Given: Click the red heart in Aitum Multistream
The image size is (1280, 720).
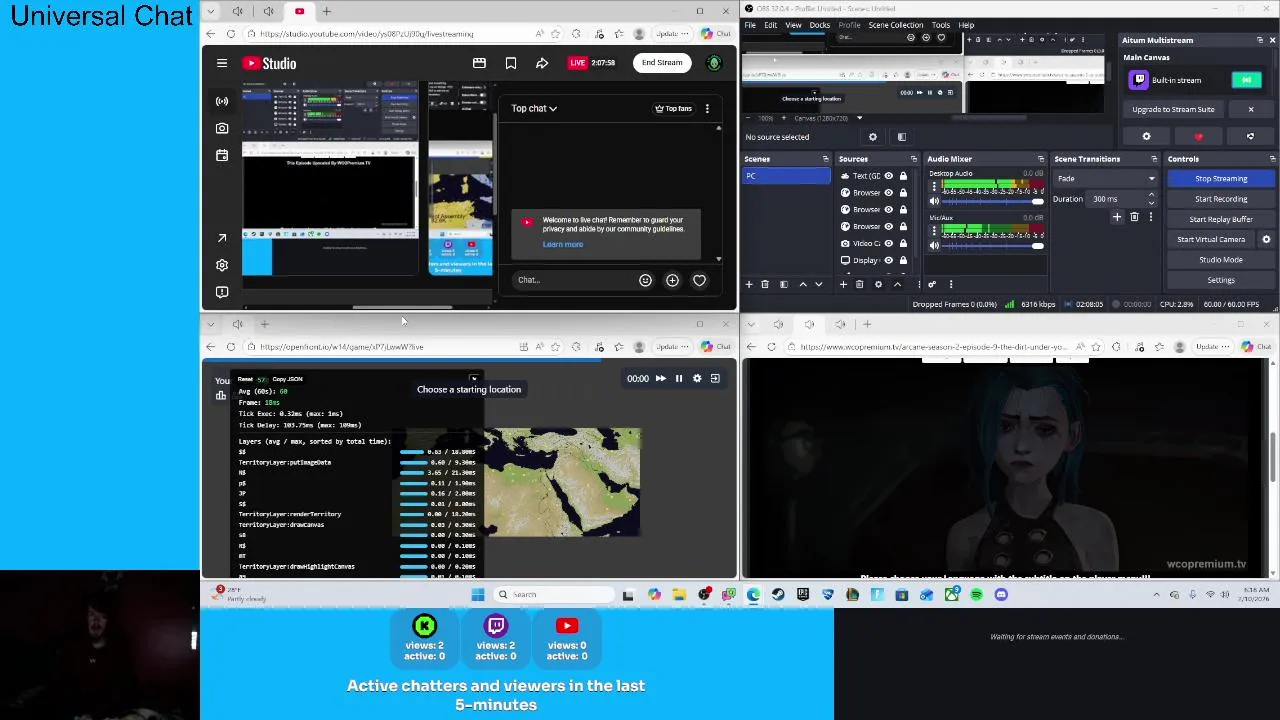Looking at the screenshot, I should pyautogui.click(x=1198, y=137).
